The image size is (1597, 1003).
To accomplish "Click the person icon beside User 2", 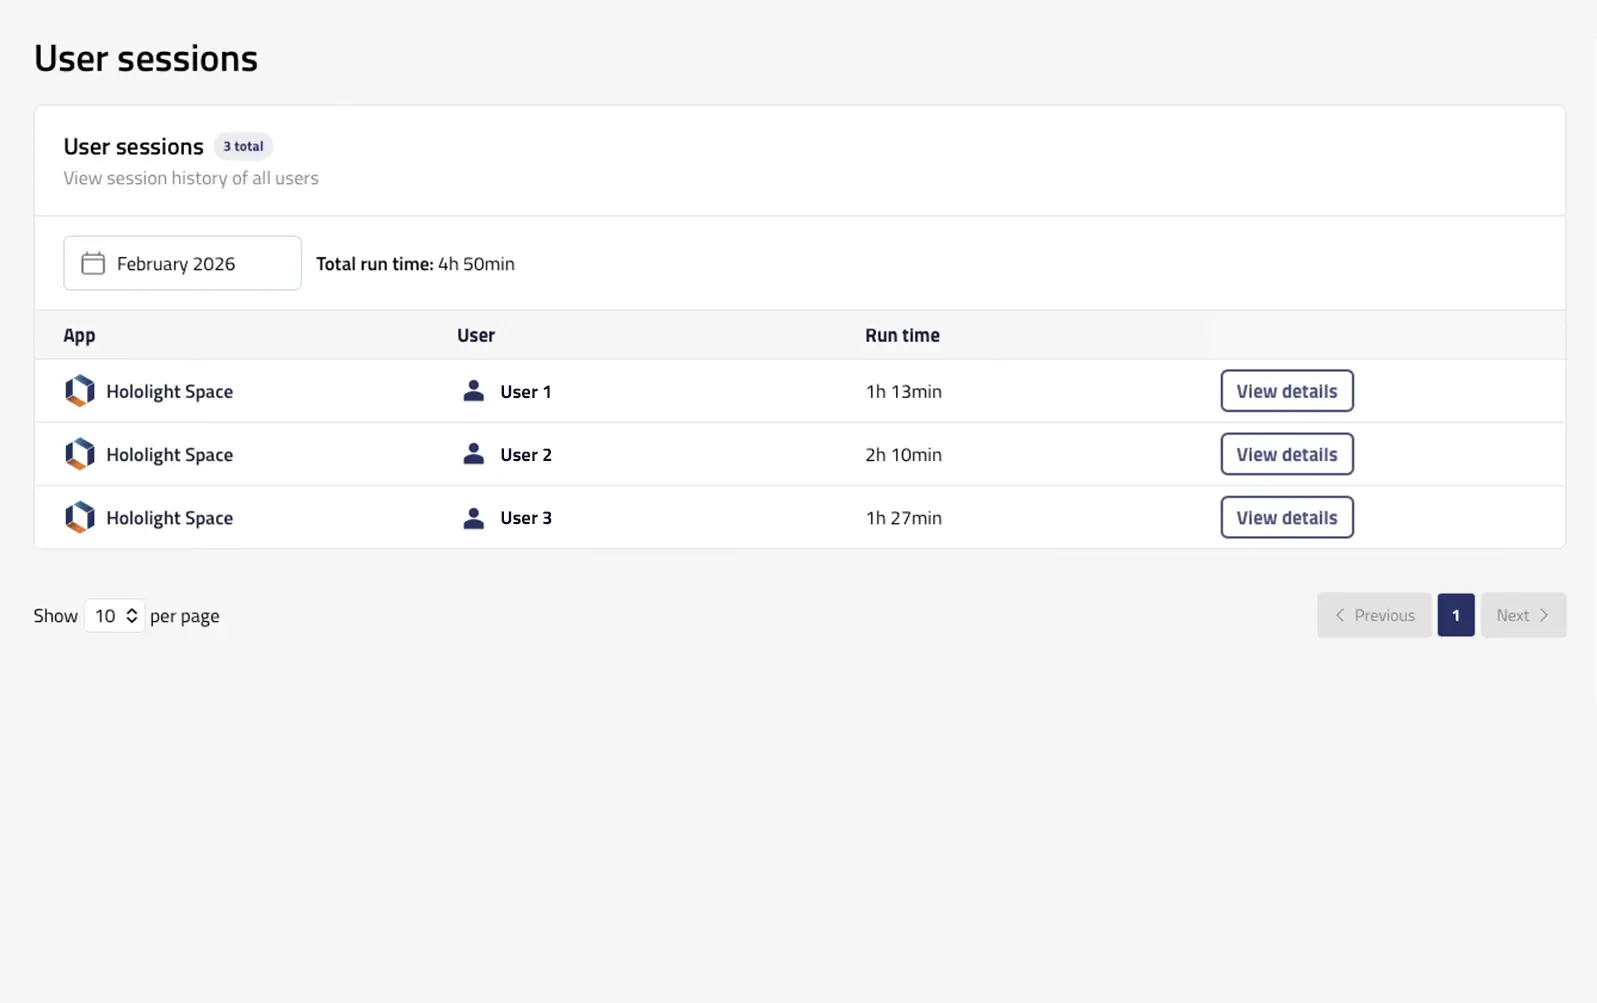I will [x=473, y=454].
